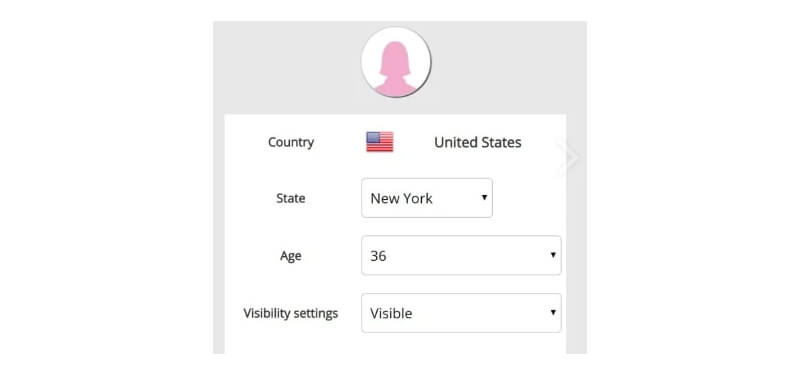Screen dimensions: 800x375
Task: Click the State dropdown's small arrow
Action: pos(484,197)
